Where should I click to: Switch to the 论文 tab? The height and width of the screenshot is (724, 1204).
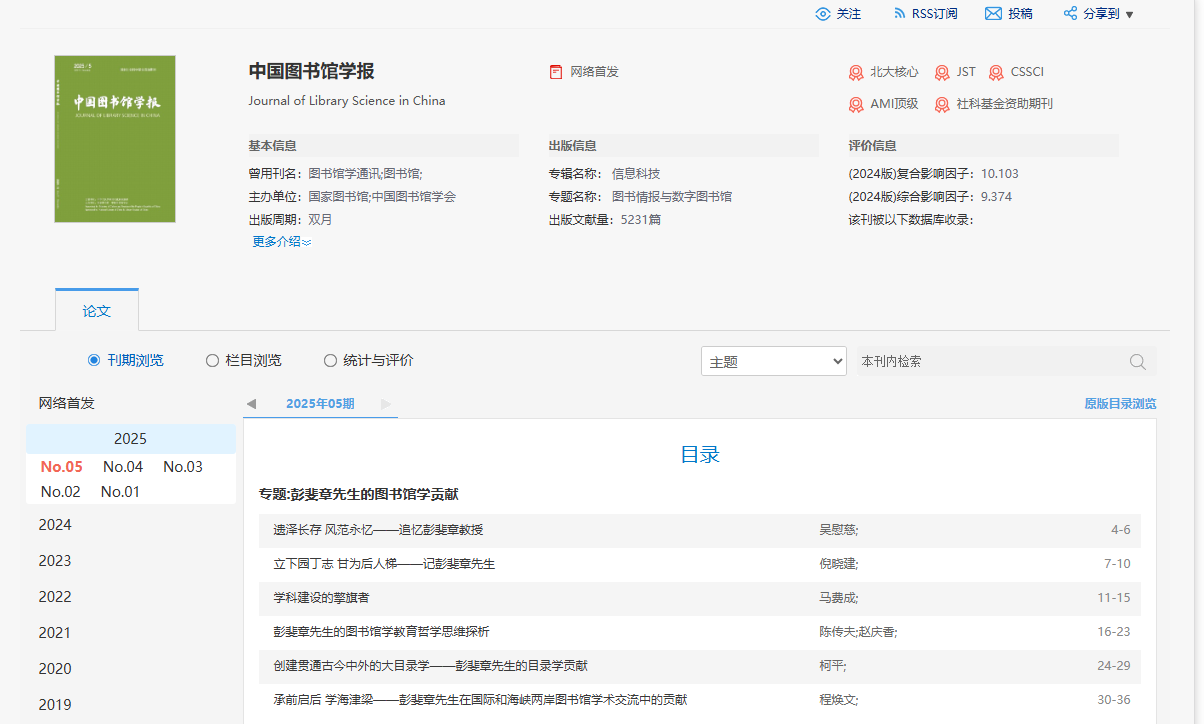click(x=96, y=310)
